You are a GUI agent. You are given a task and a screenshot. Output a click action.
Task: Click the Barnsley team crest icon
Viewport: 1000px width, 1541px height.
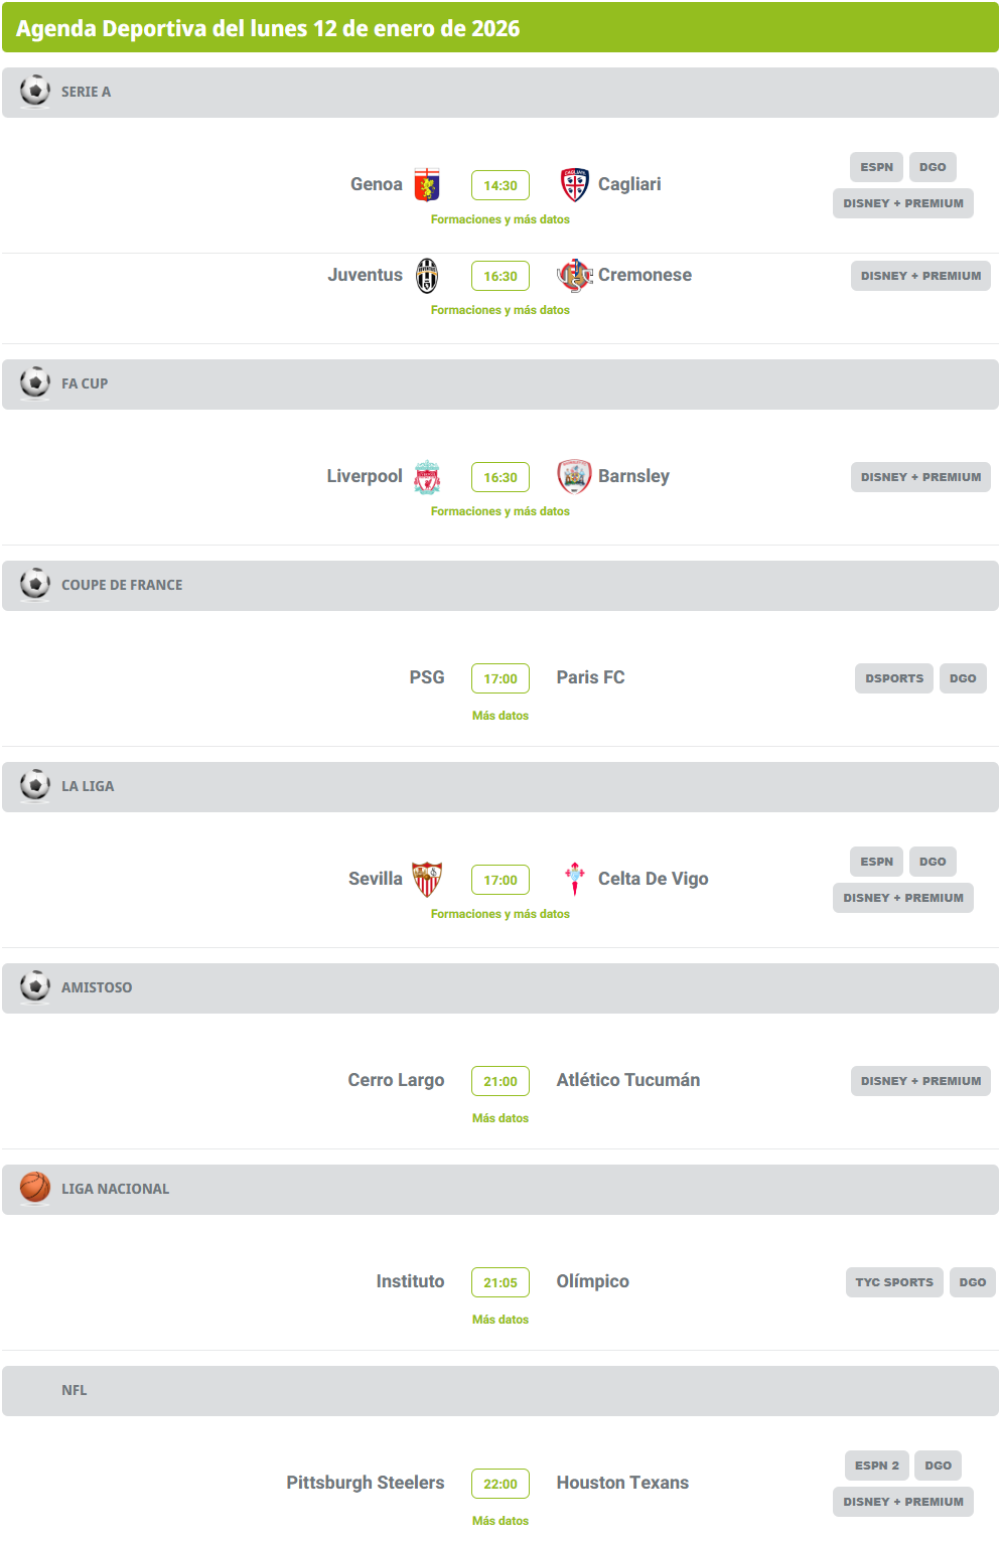575,477
